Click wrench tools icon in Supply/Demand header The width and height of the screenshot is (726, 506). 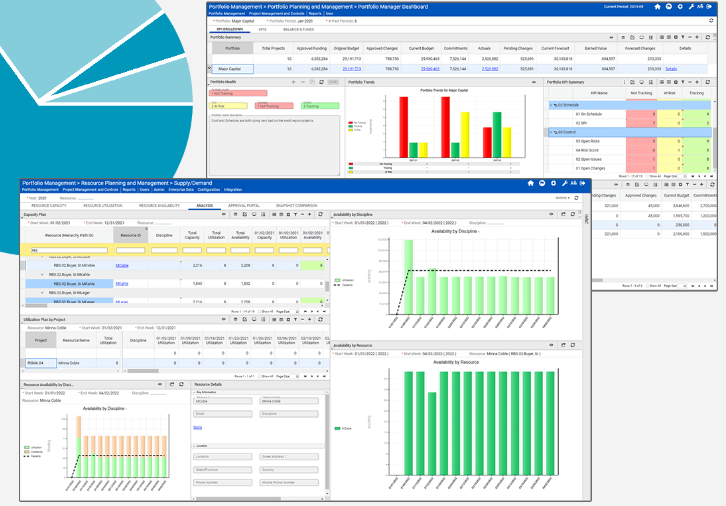pyautogui.click(x=564, y=183)
